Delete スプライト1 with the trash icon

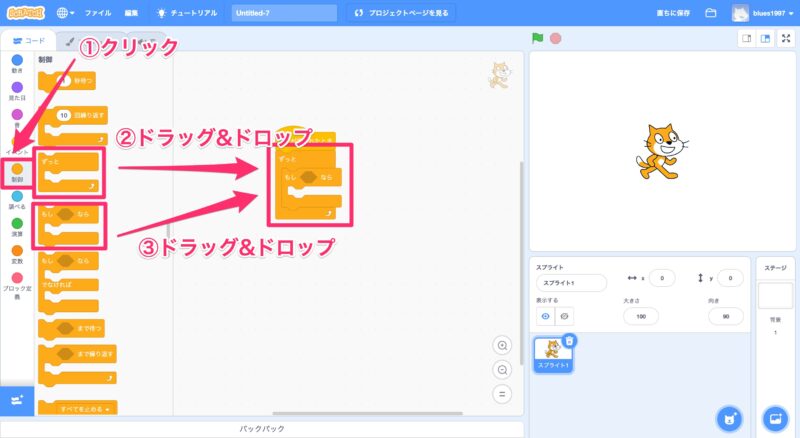569,340
